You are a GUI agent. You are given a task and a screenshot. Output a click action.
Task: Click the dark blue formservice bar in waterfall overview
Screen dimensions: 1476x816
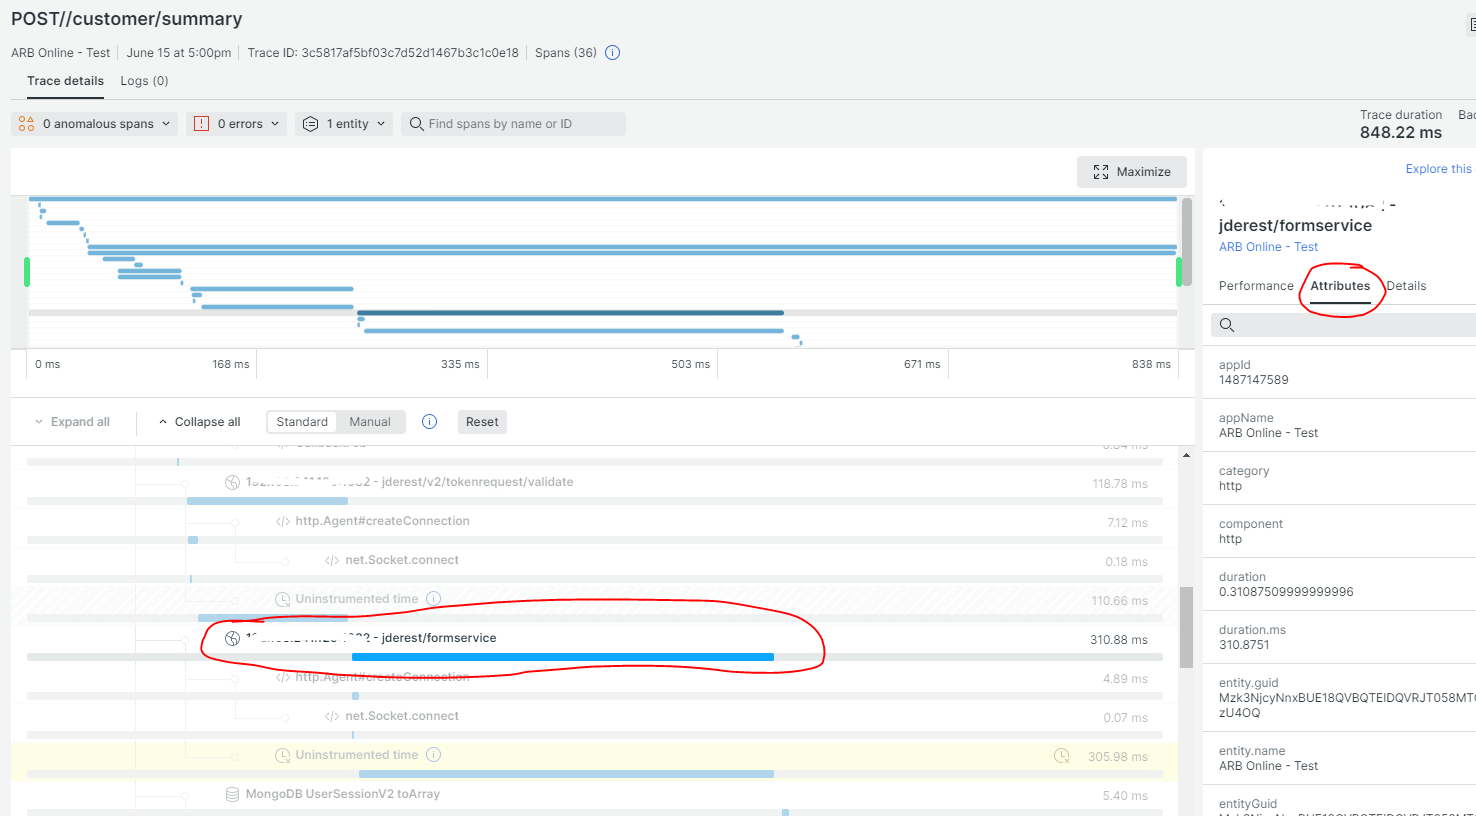[570, 313]
